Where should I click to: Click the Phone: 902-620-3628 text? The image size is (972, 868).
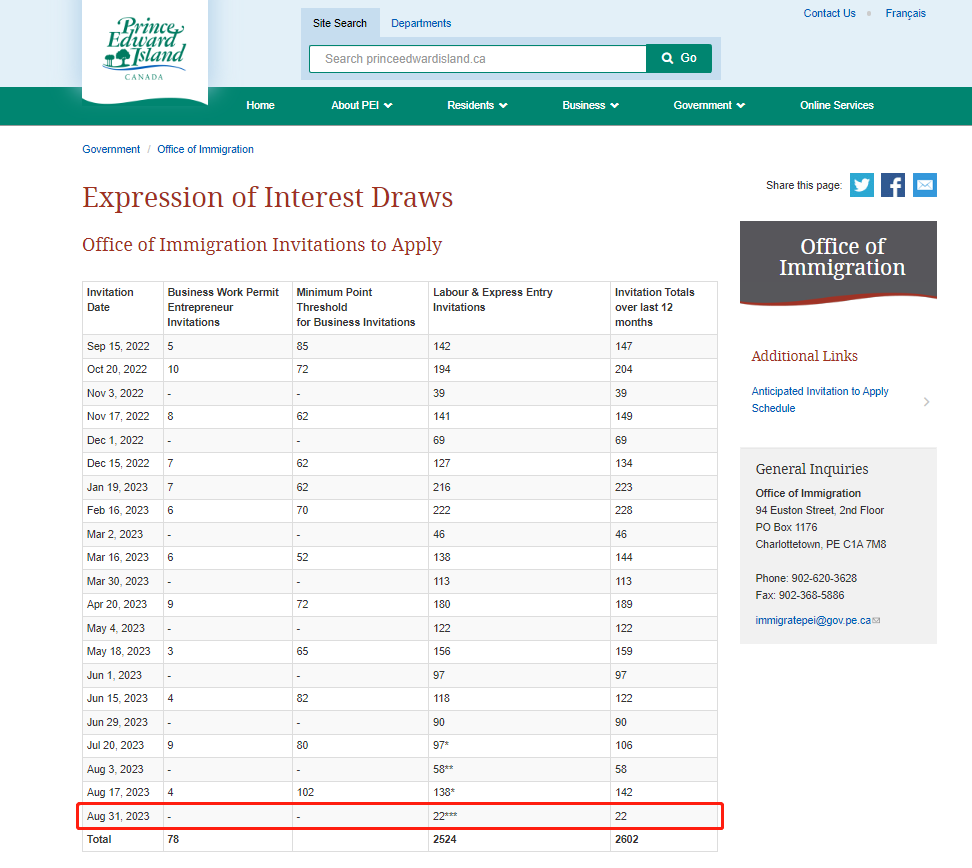pos(806,578)
